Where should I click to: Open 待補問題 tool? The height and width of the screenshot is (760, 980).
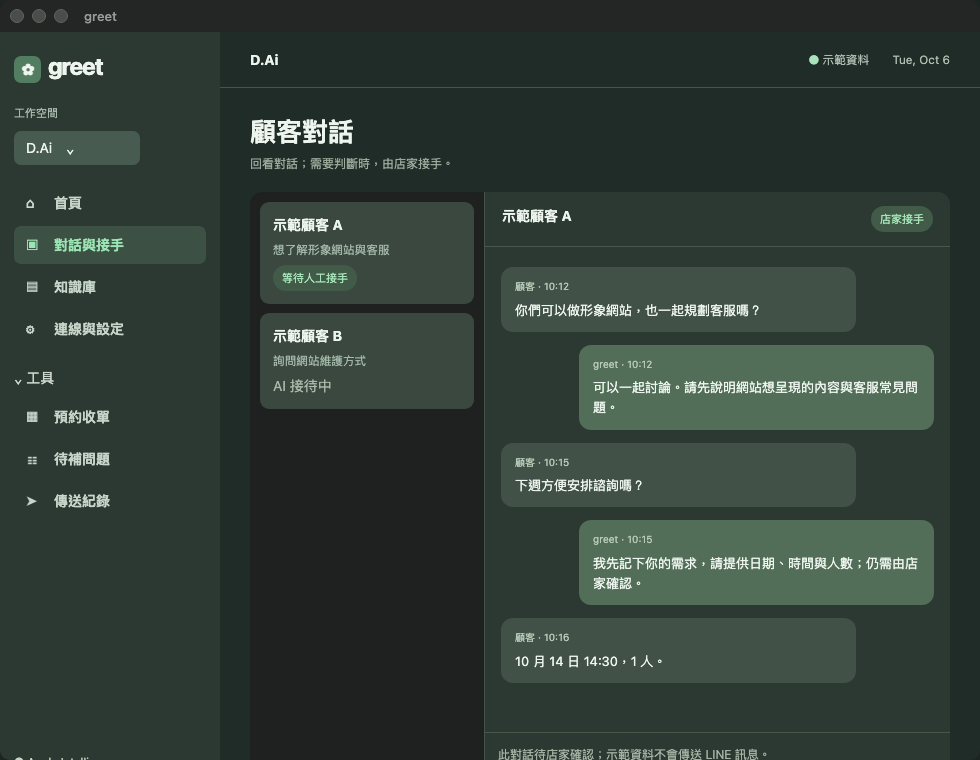(x=110, y=459)
